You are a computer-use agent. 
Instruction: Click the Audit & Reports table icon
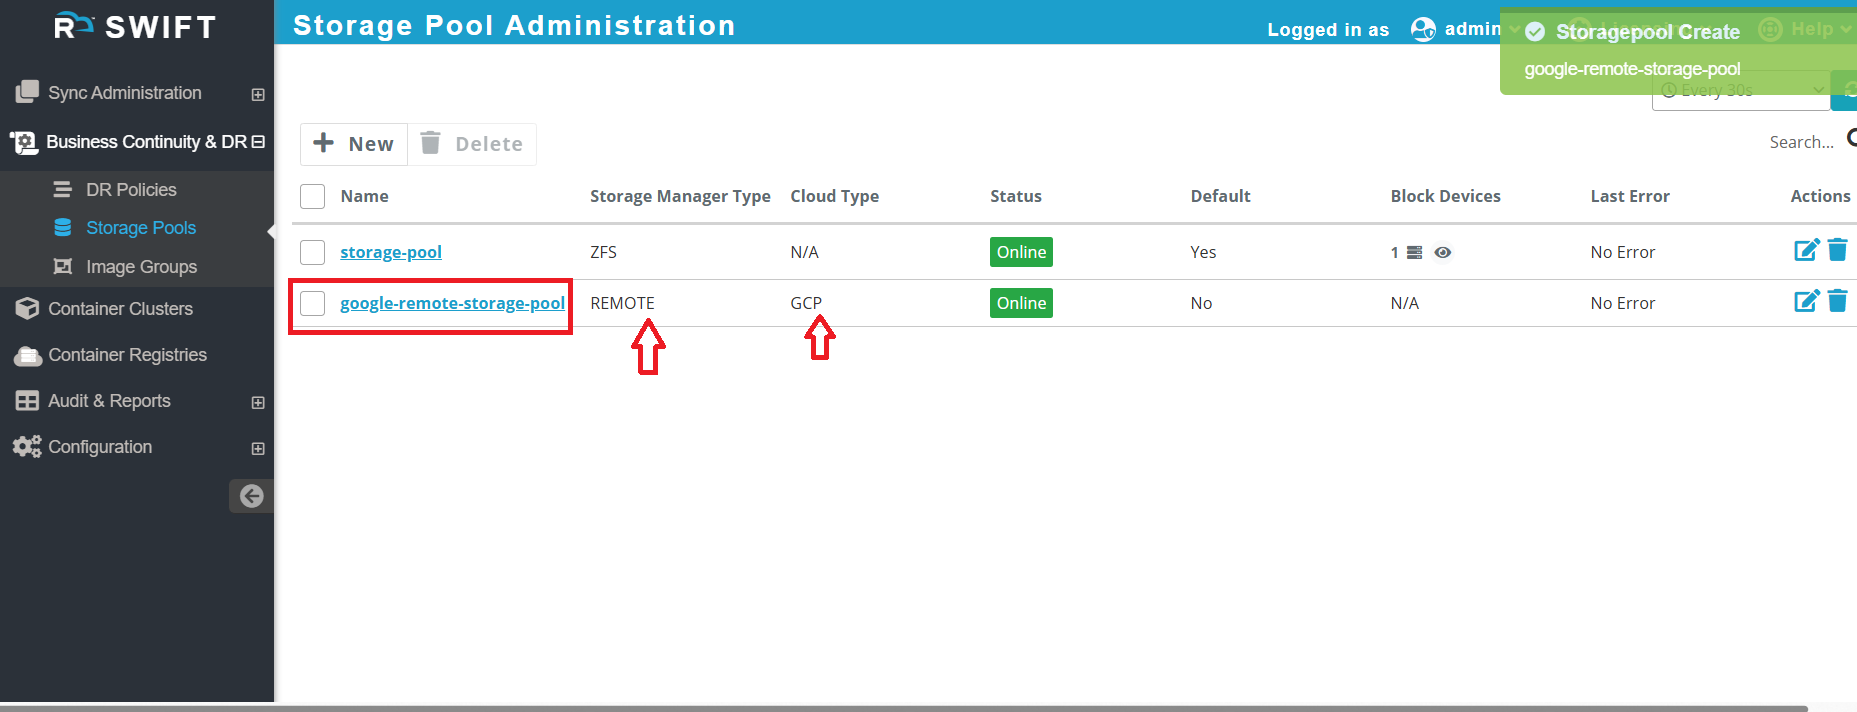pyautogui.click(x=27, y=401)
